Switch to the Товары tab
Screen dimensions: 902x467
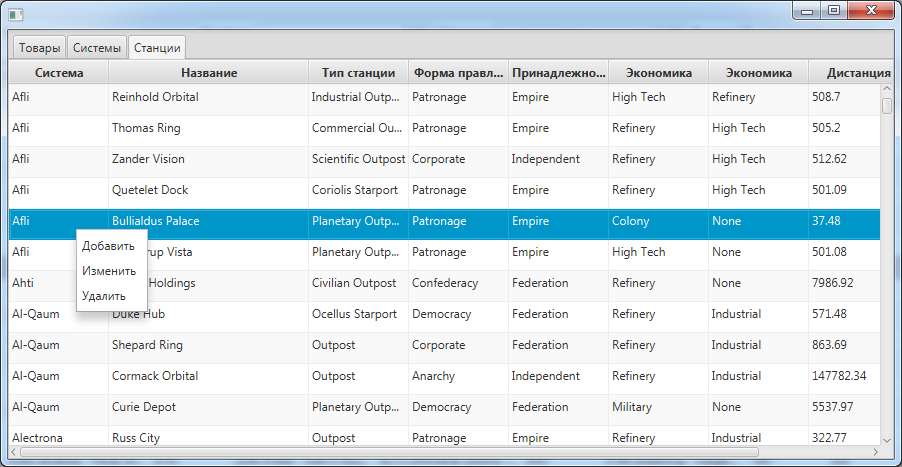(39, 48)
